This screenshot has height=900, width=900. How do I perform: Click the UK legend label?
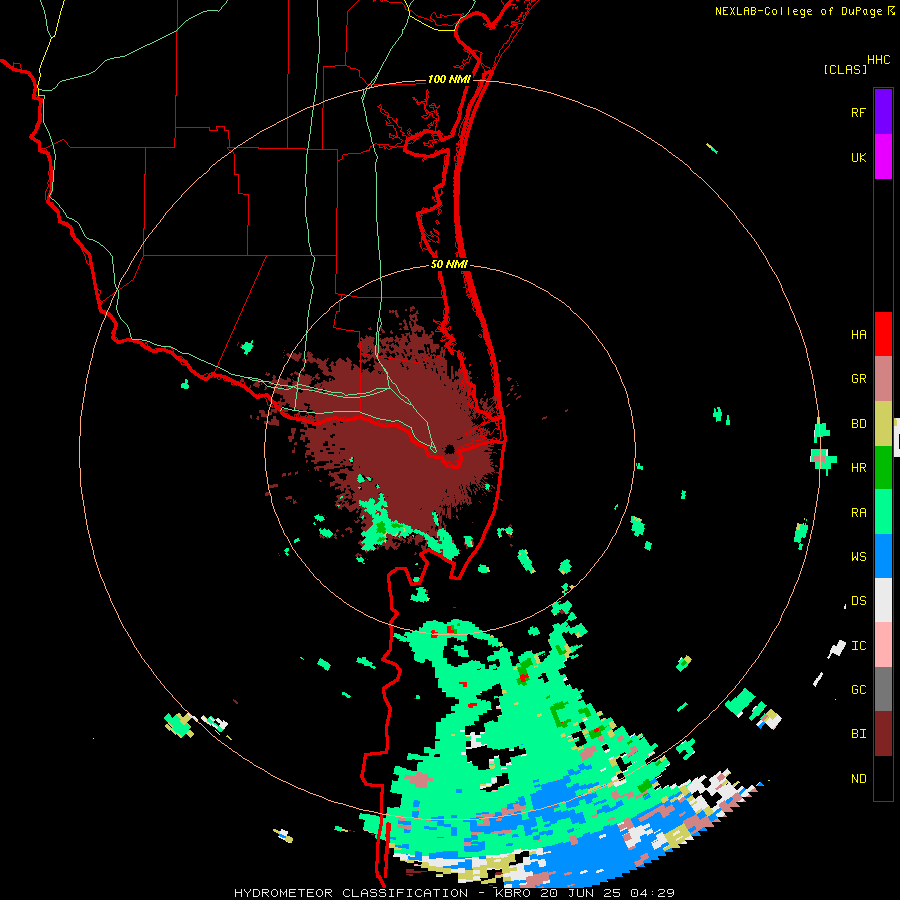pyautogui.click(x=858, y=157)
